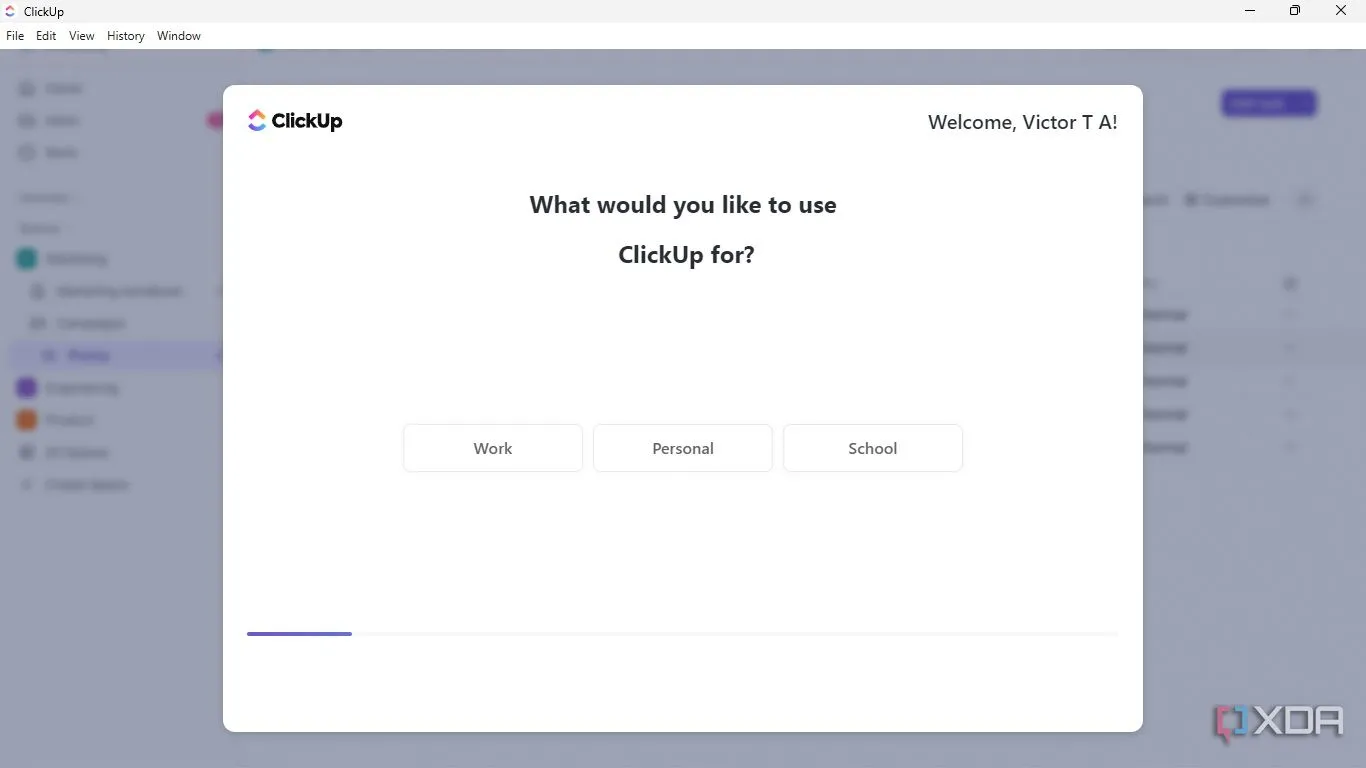
Task: Click the 'Welcome, Victor T A!' text
Action: point(1023,122)
